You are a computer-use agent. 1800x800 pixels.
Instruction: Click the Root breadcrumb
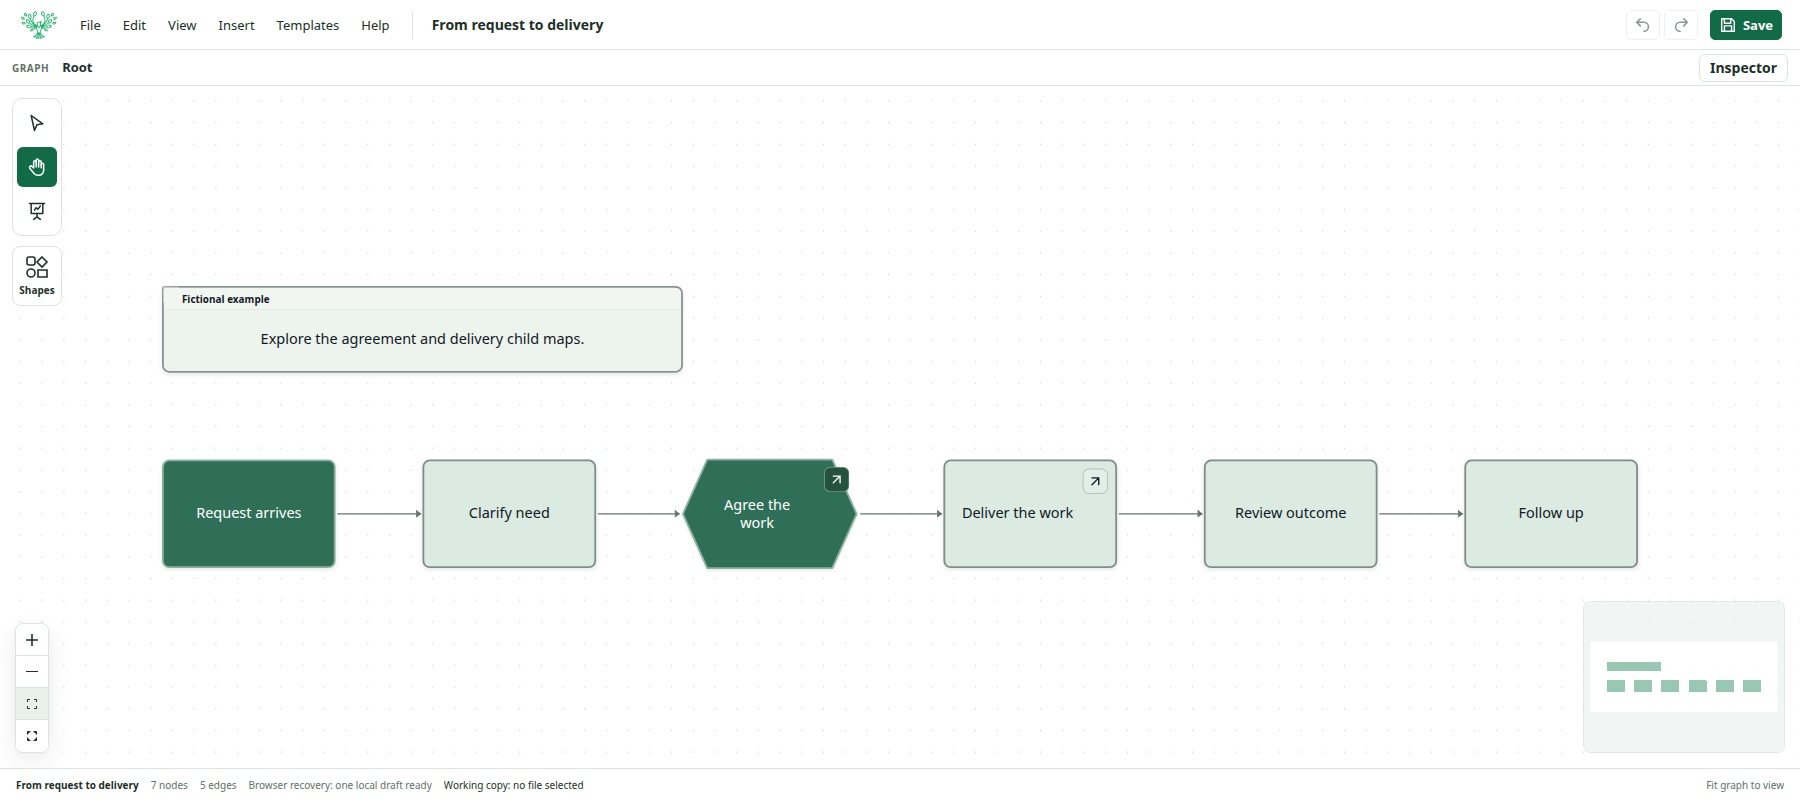tap(77, 68)
